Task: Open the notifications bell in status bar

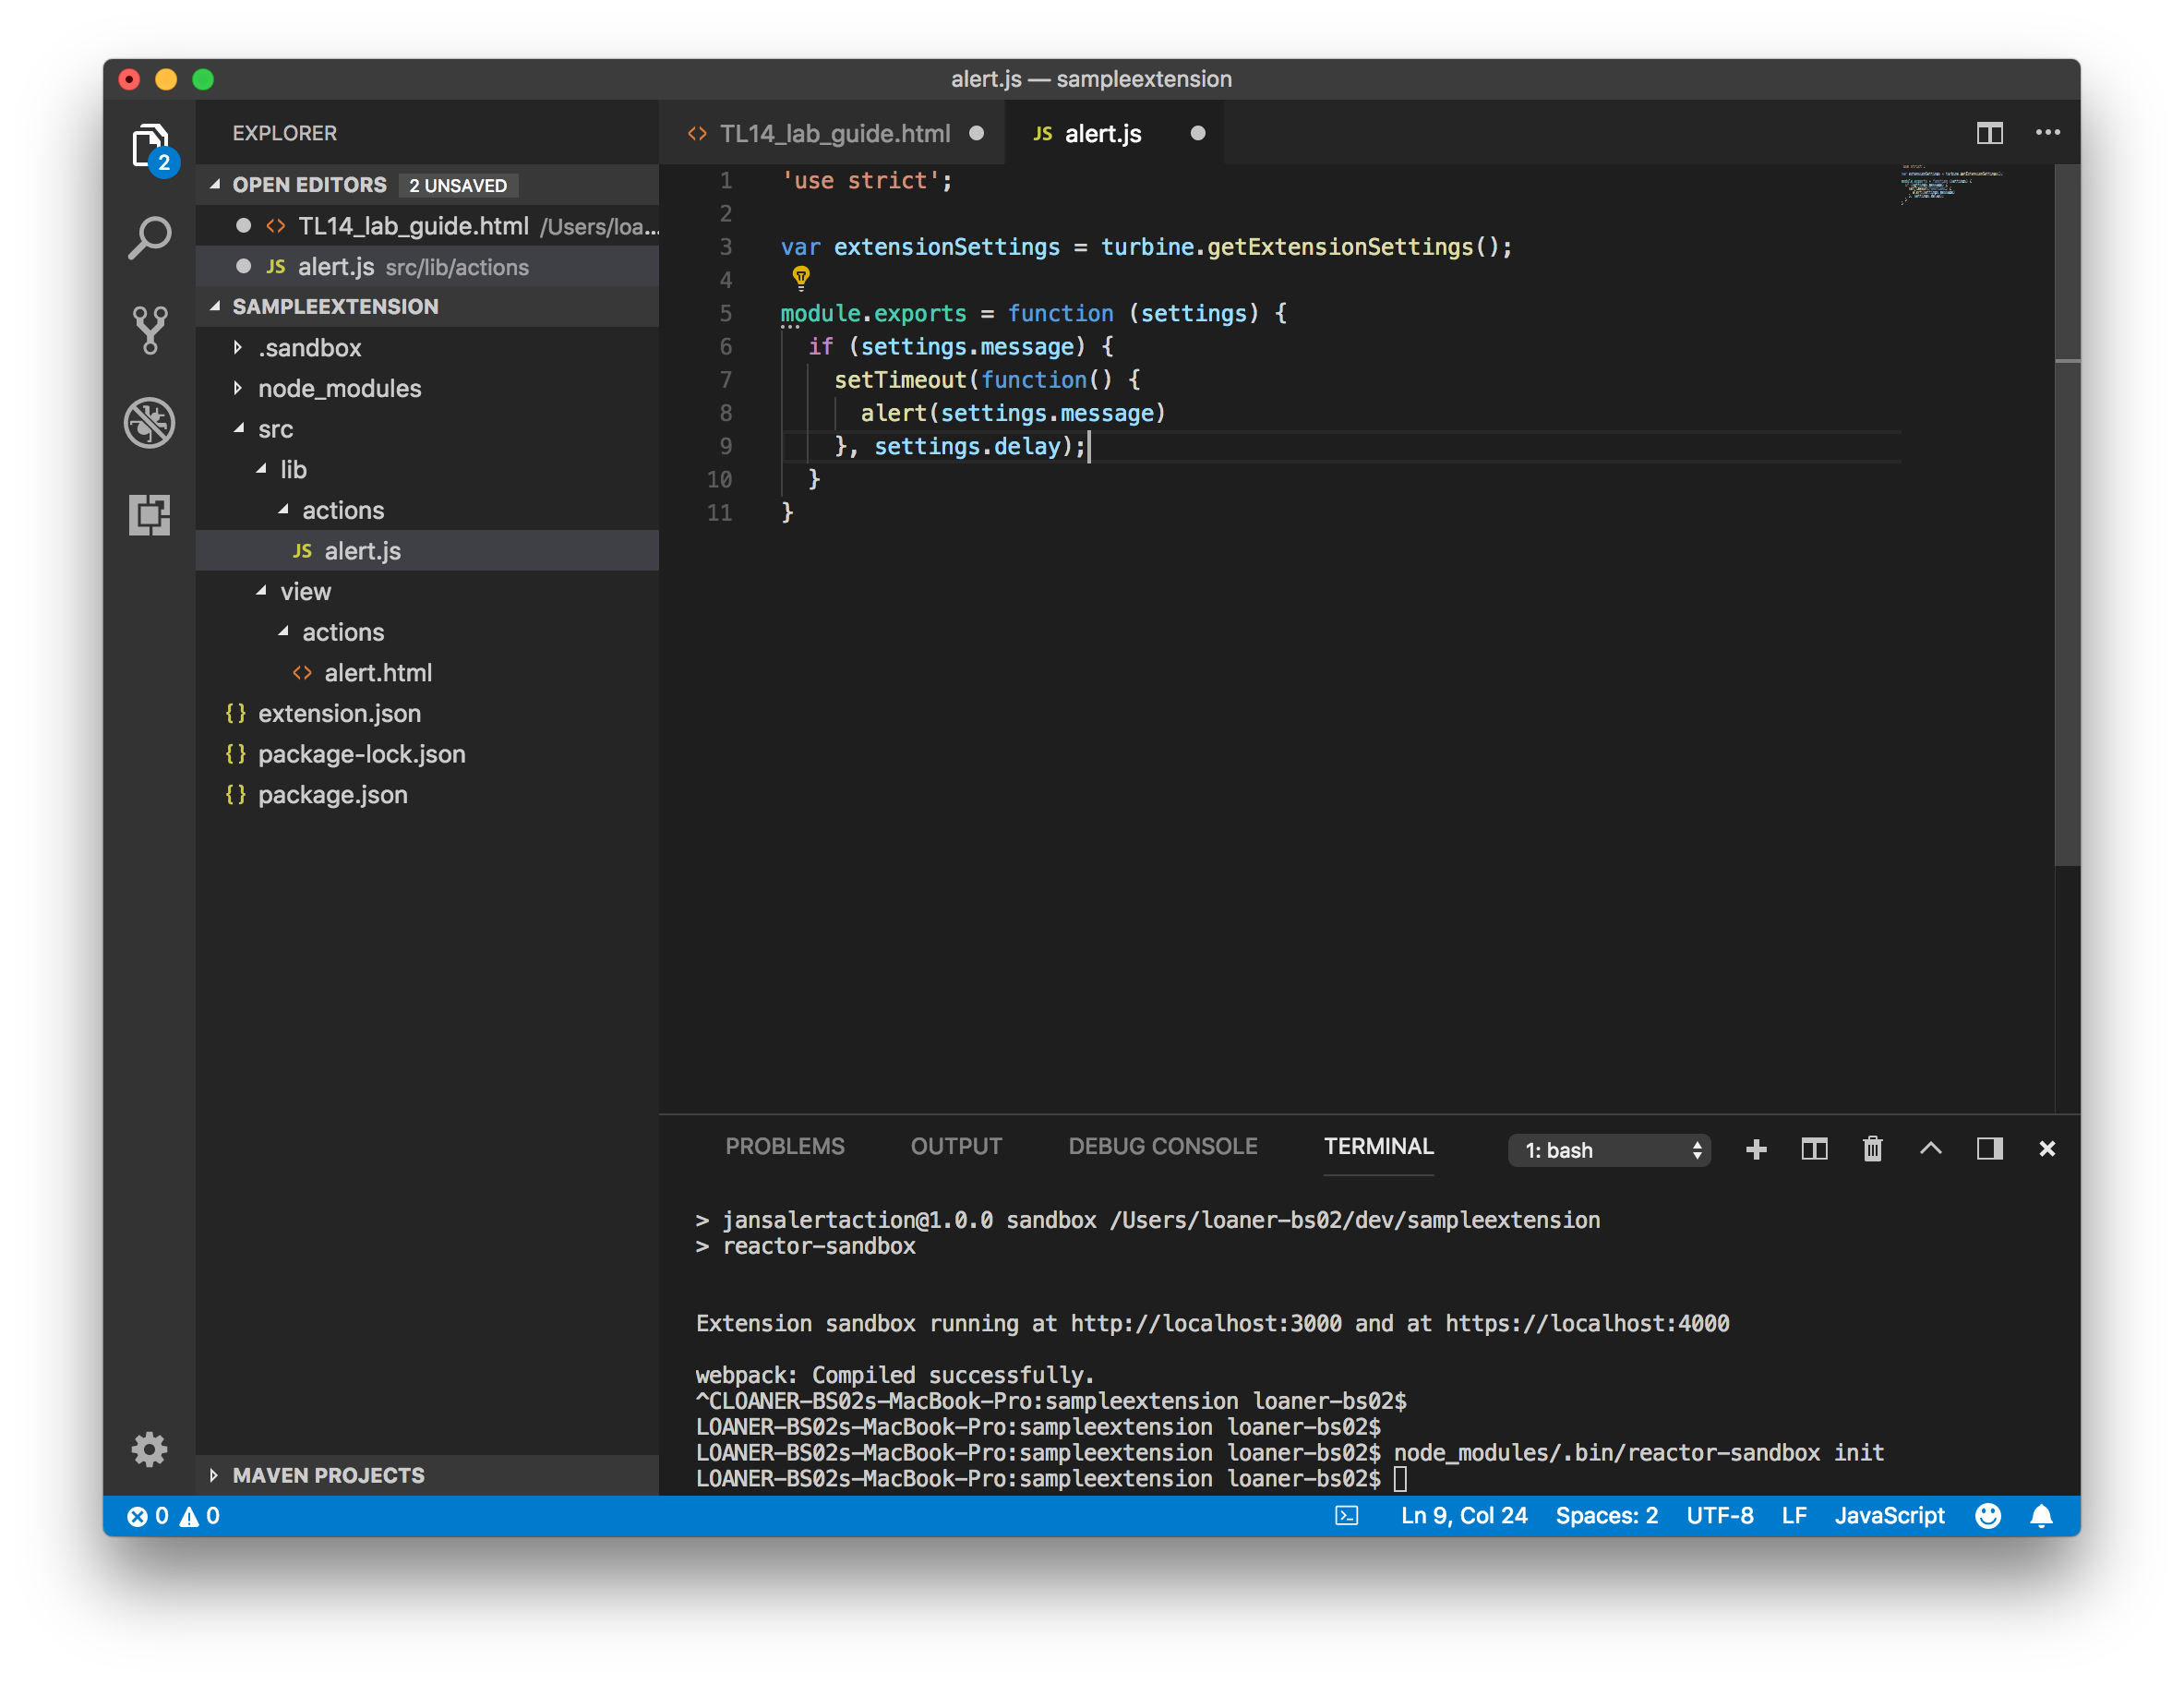Action: click(x=2041, y=1516)
